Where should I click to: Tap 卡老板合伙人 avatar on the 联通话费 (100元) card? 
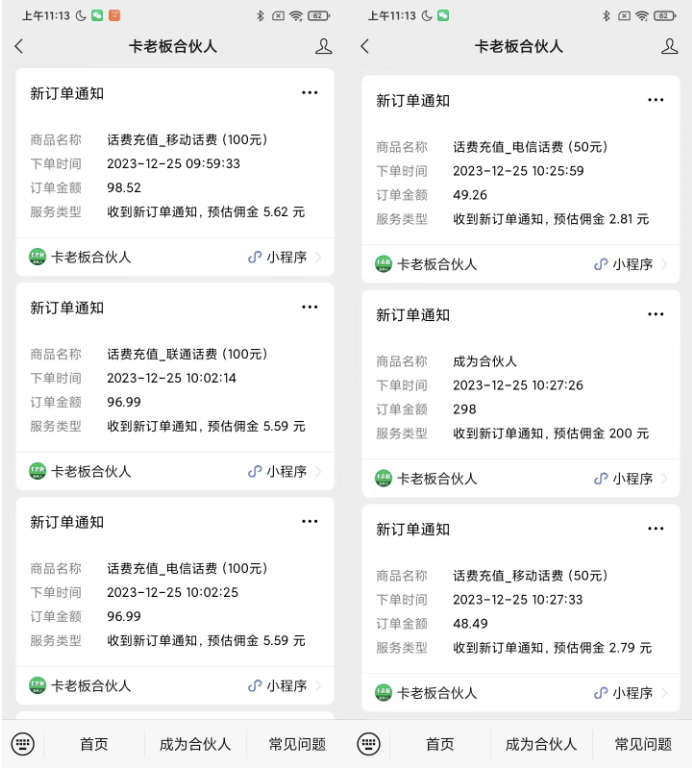[x=38, y=471]
